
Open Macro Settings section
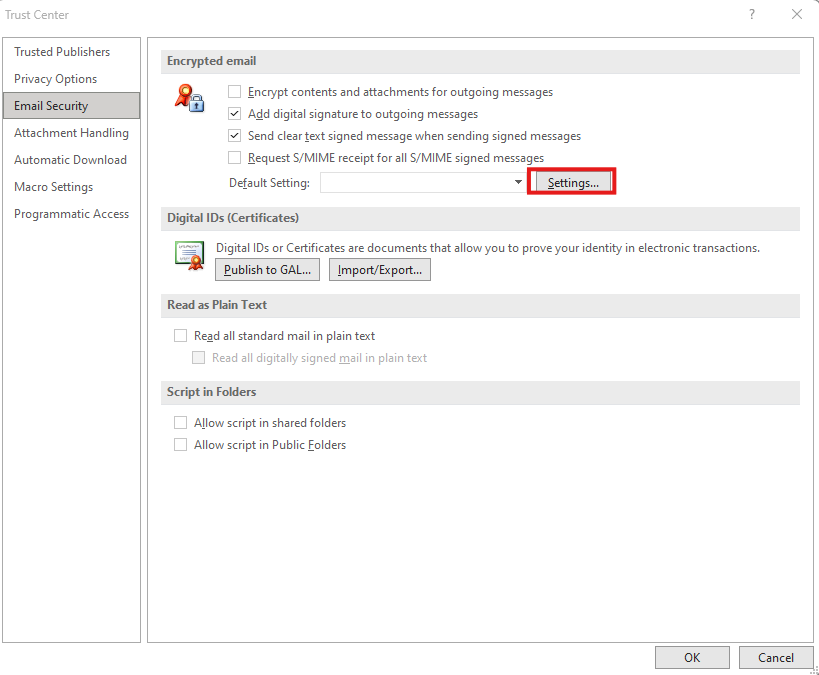click(x=53, y=187)
